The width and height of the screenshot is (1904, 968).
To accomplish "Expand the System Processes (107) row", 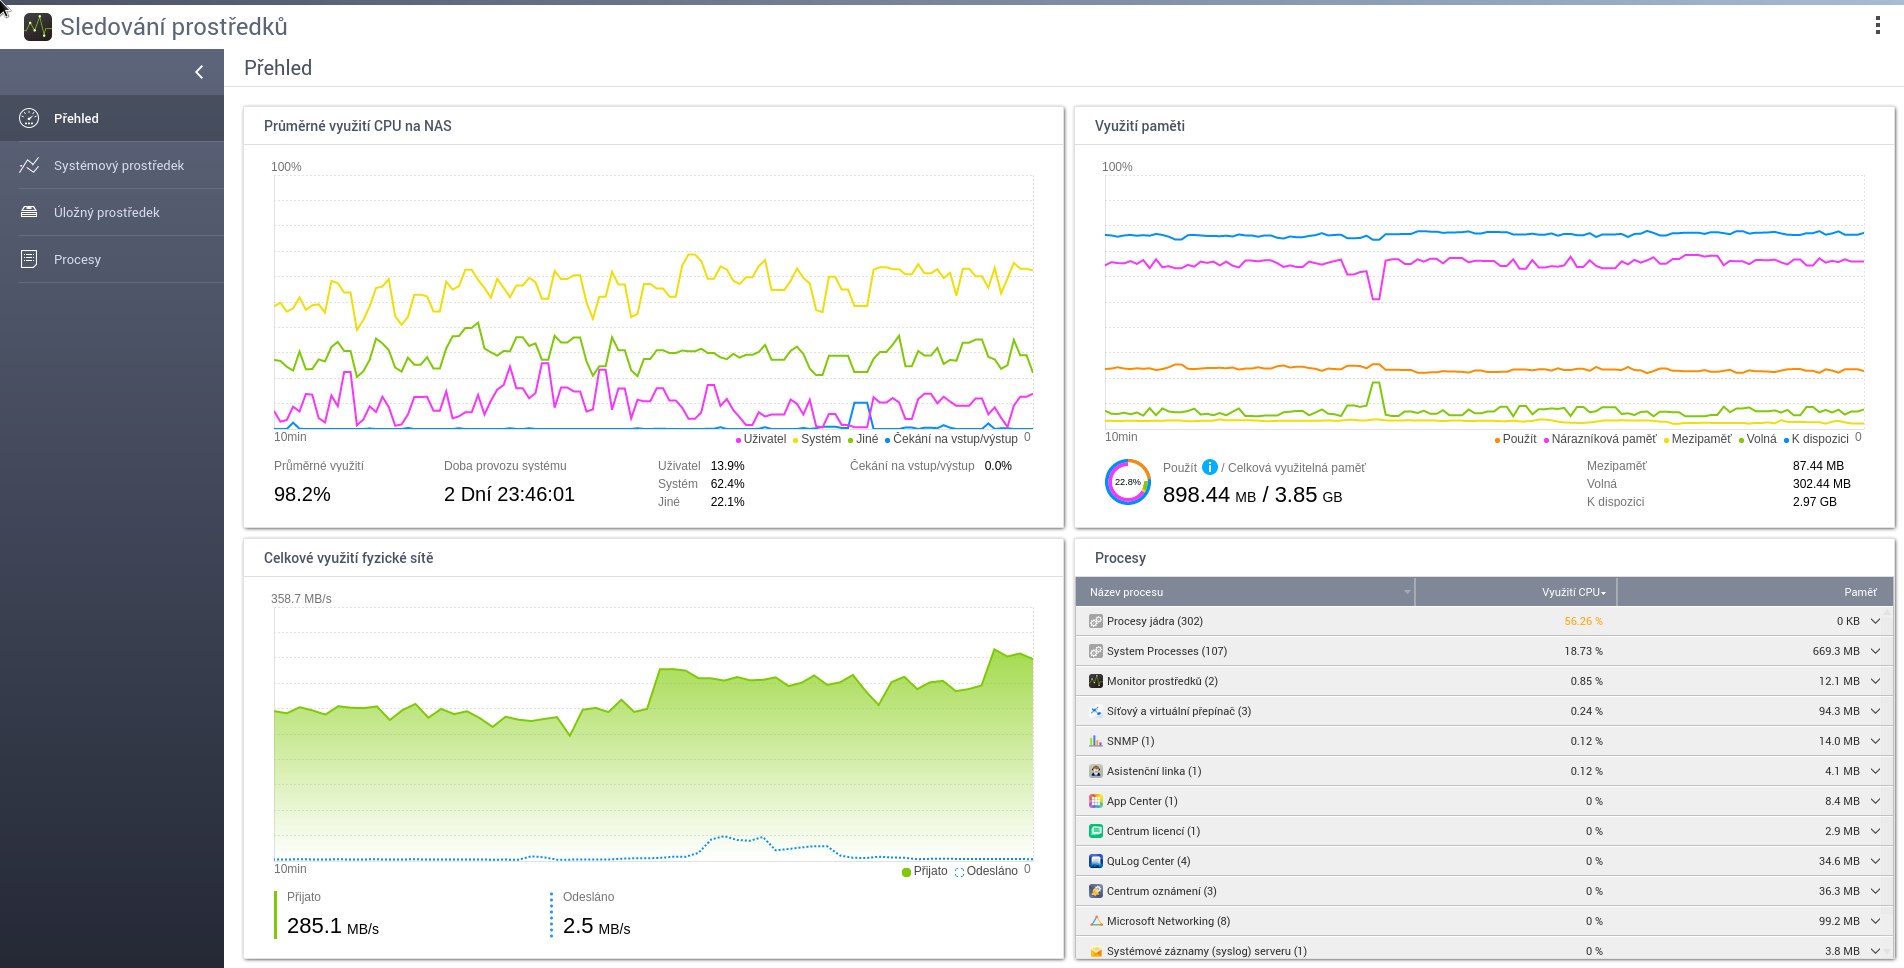I will point(1875,651).
